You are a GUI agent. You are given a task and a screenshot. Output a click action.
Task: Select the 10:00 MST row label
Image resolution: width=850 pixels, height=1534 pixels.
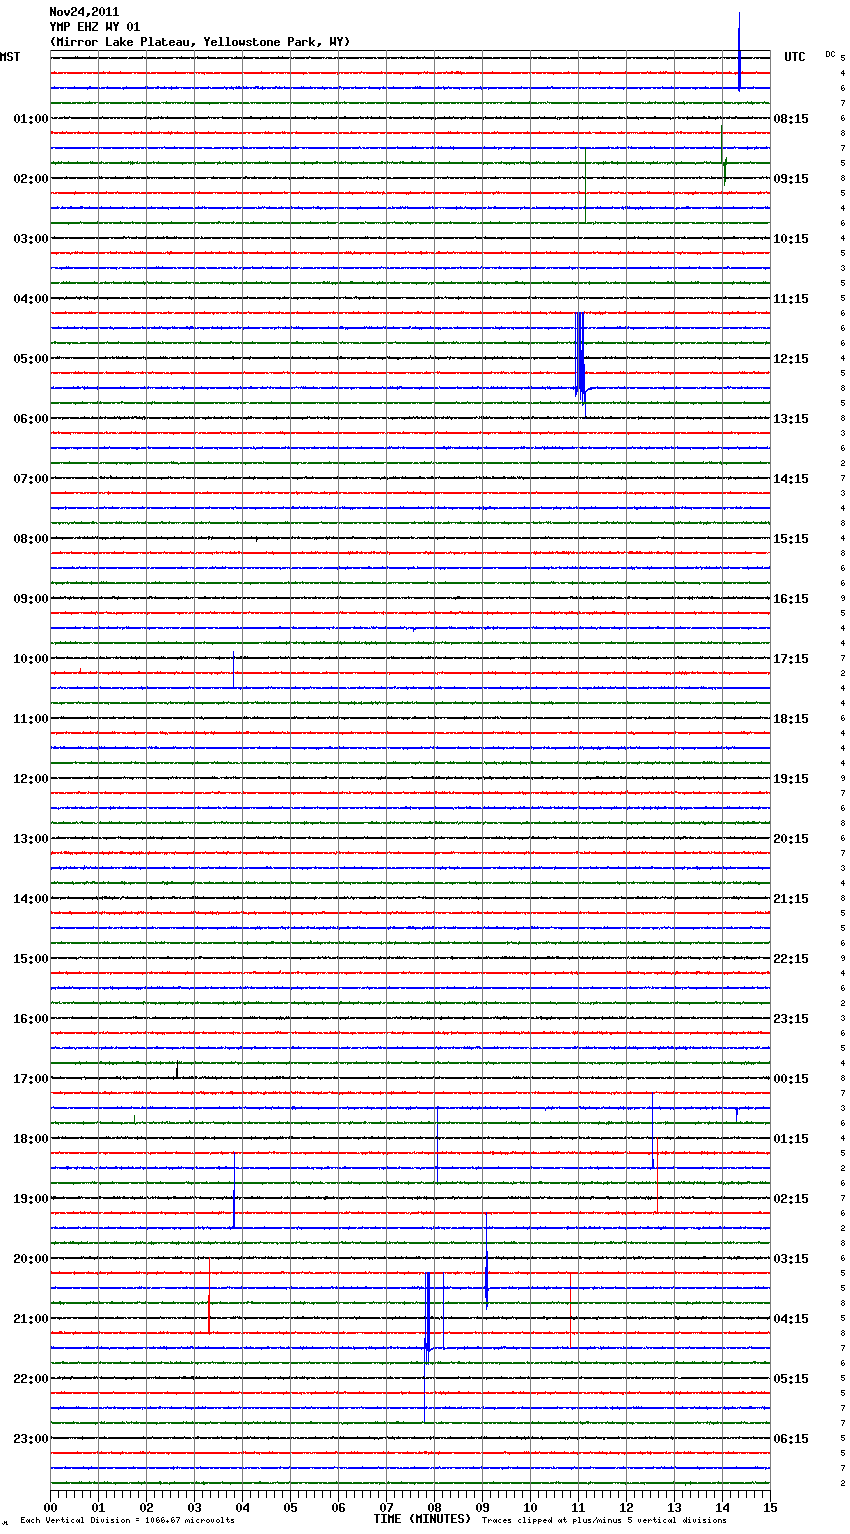pos(31,659)
